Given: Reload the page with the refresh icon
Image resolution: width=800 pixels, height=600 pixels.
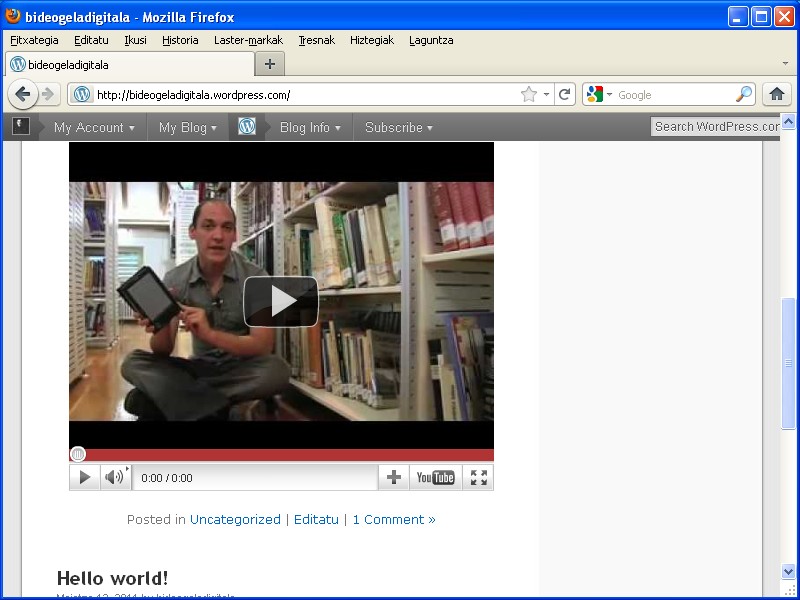Looking at the screenshot, I should [564, 94].
